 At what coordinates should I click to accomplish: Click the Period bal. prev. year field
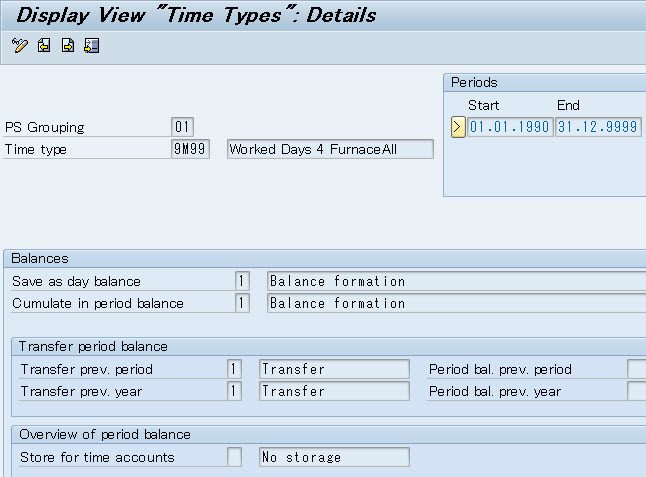(636, 391)
